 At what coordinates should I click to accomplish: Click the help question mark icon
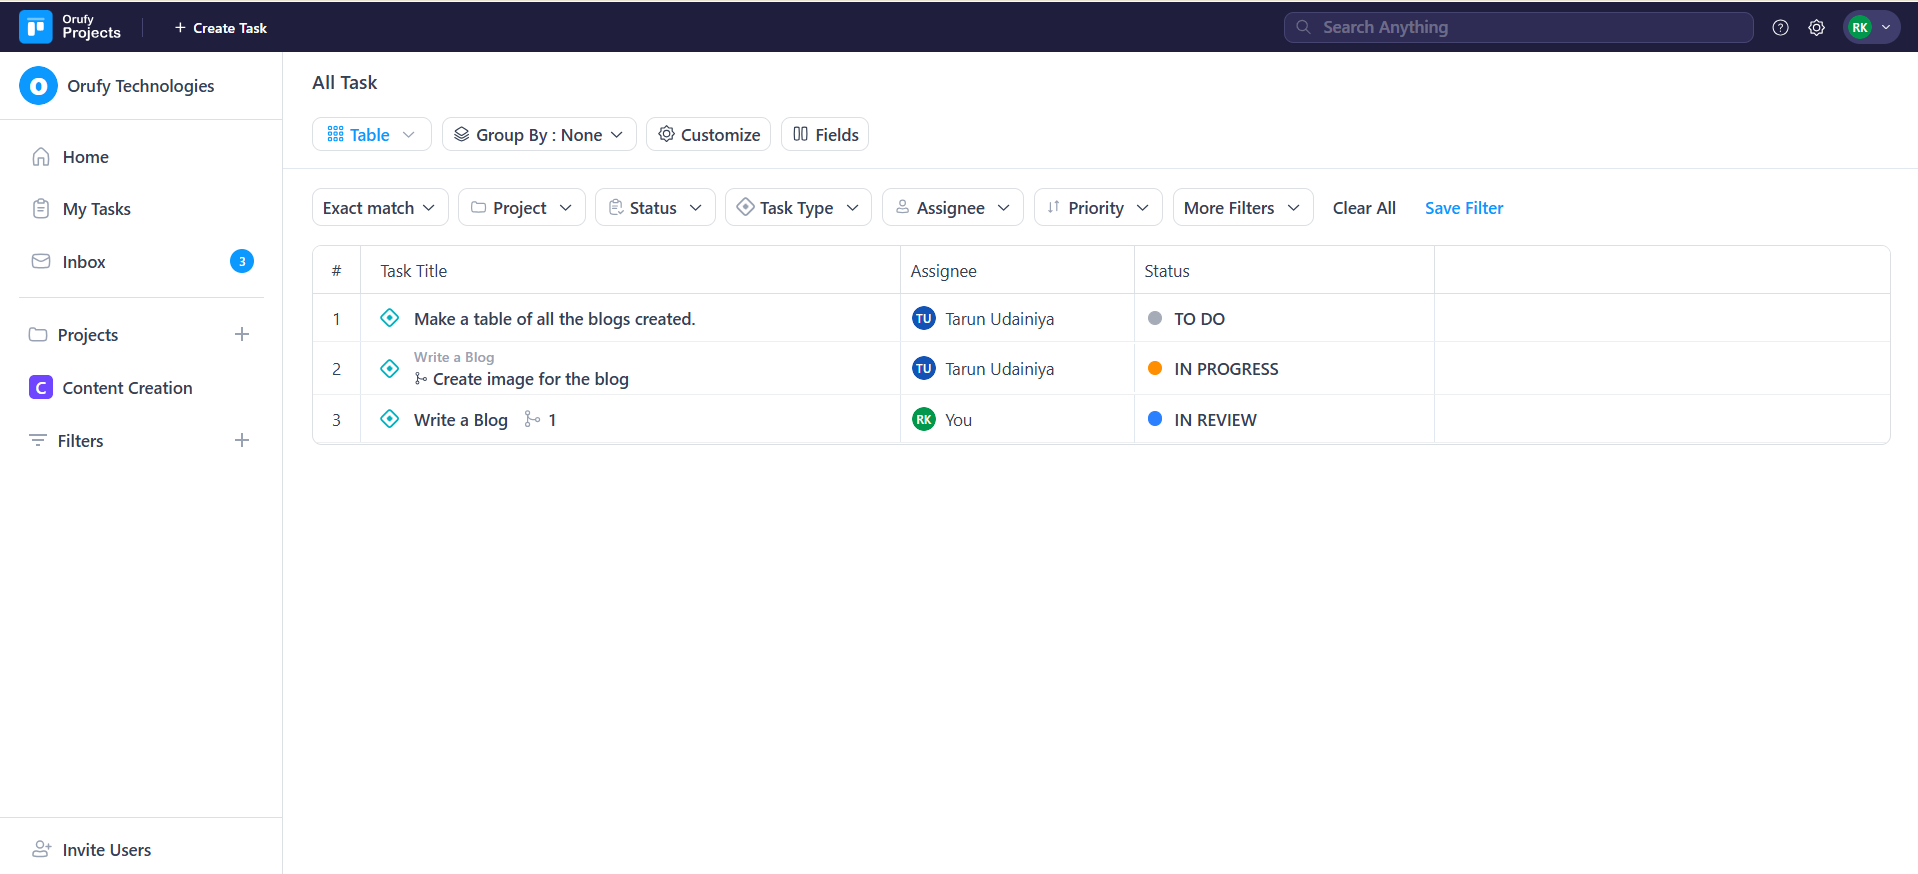[1780, 28]
